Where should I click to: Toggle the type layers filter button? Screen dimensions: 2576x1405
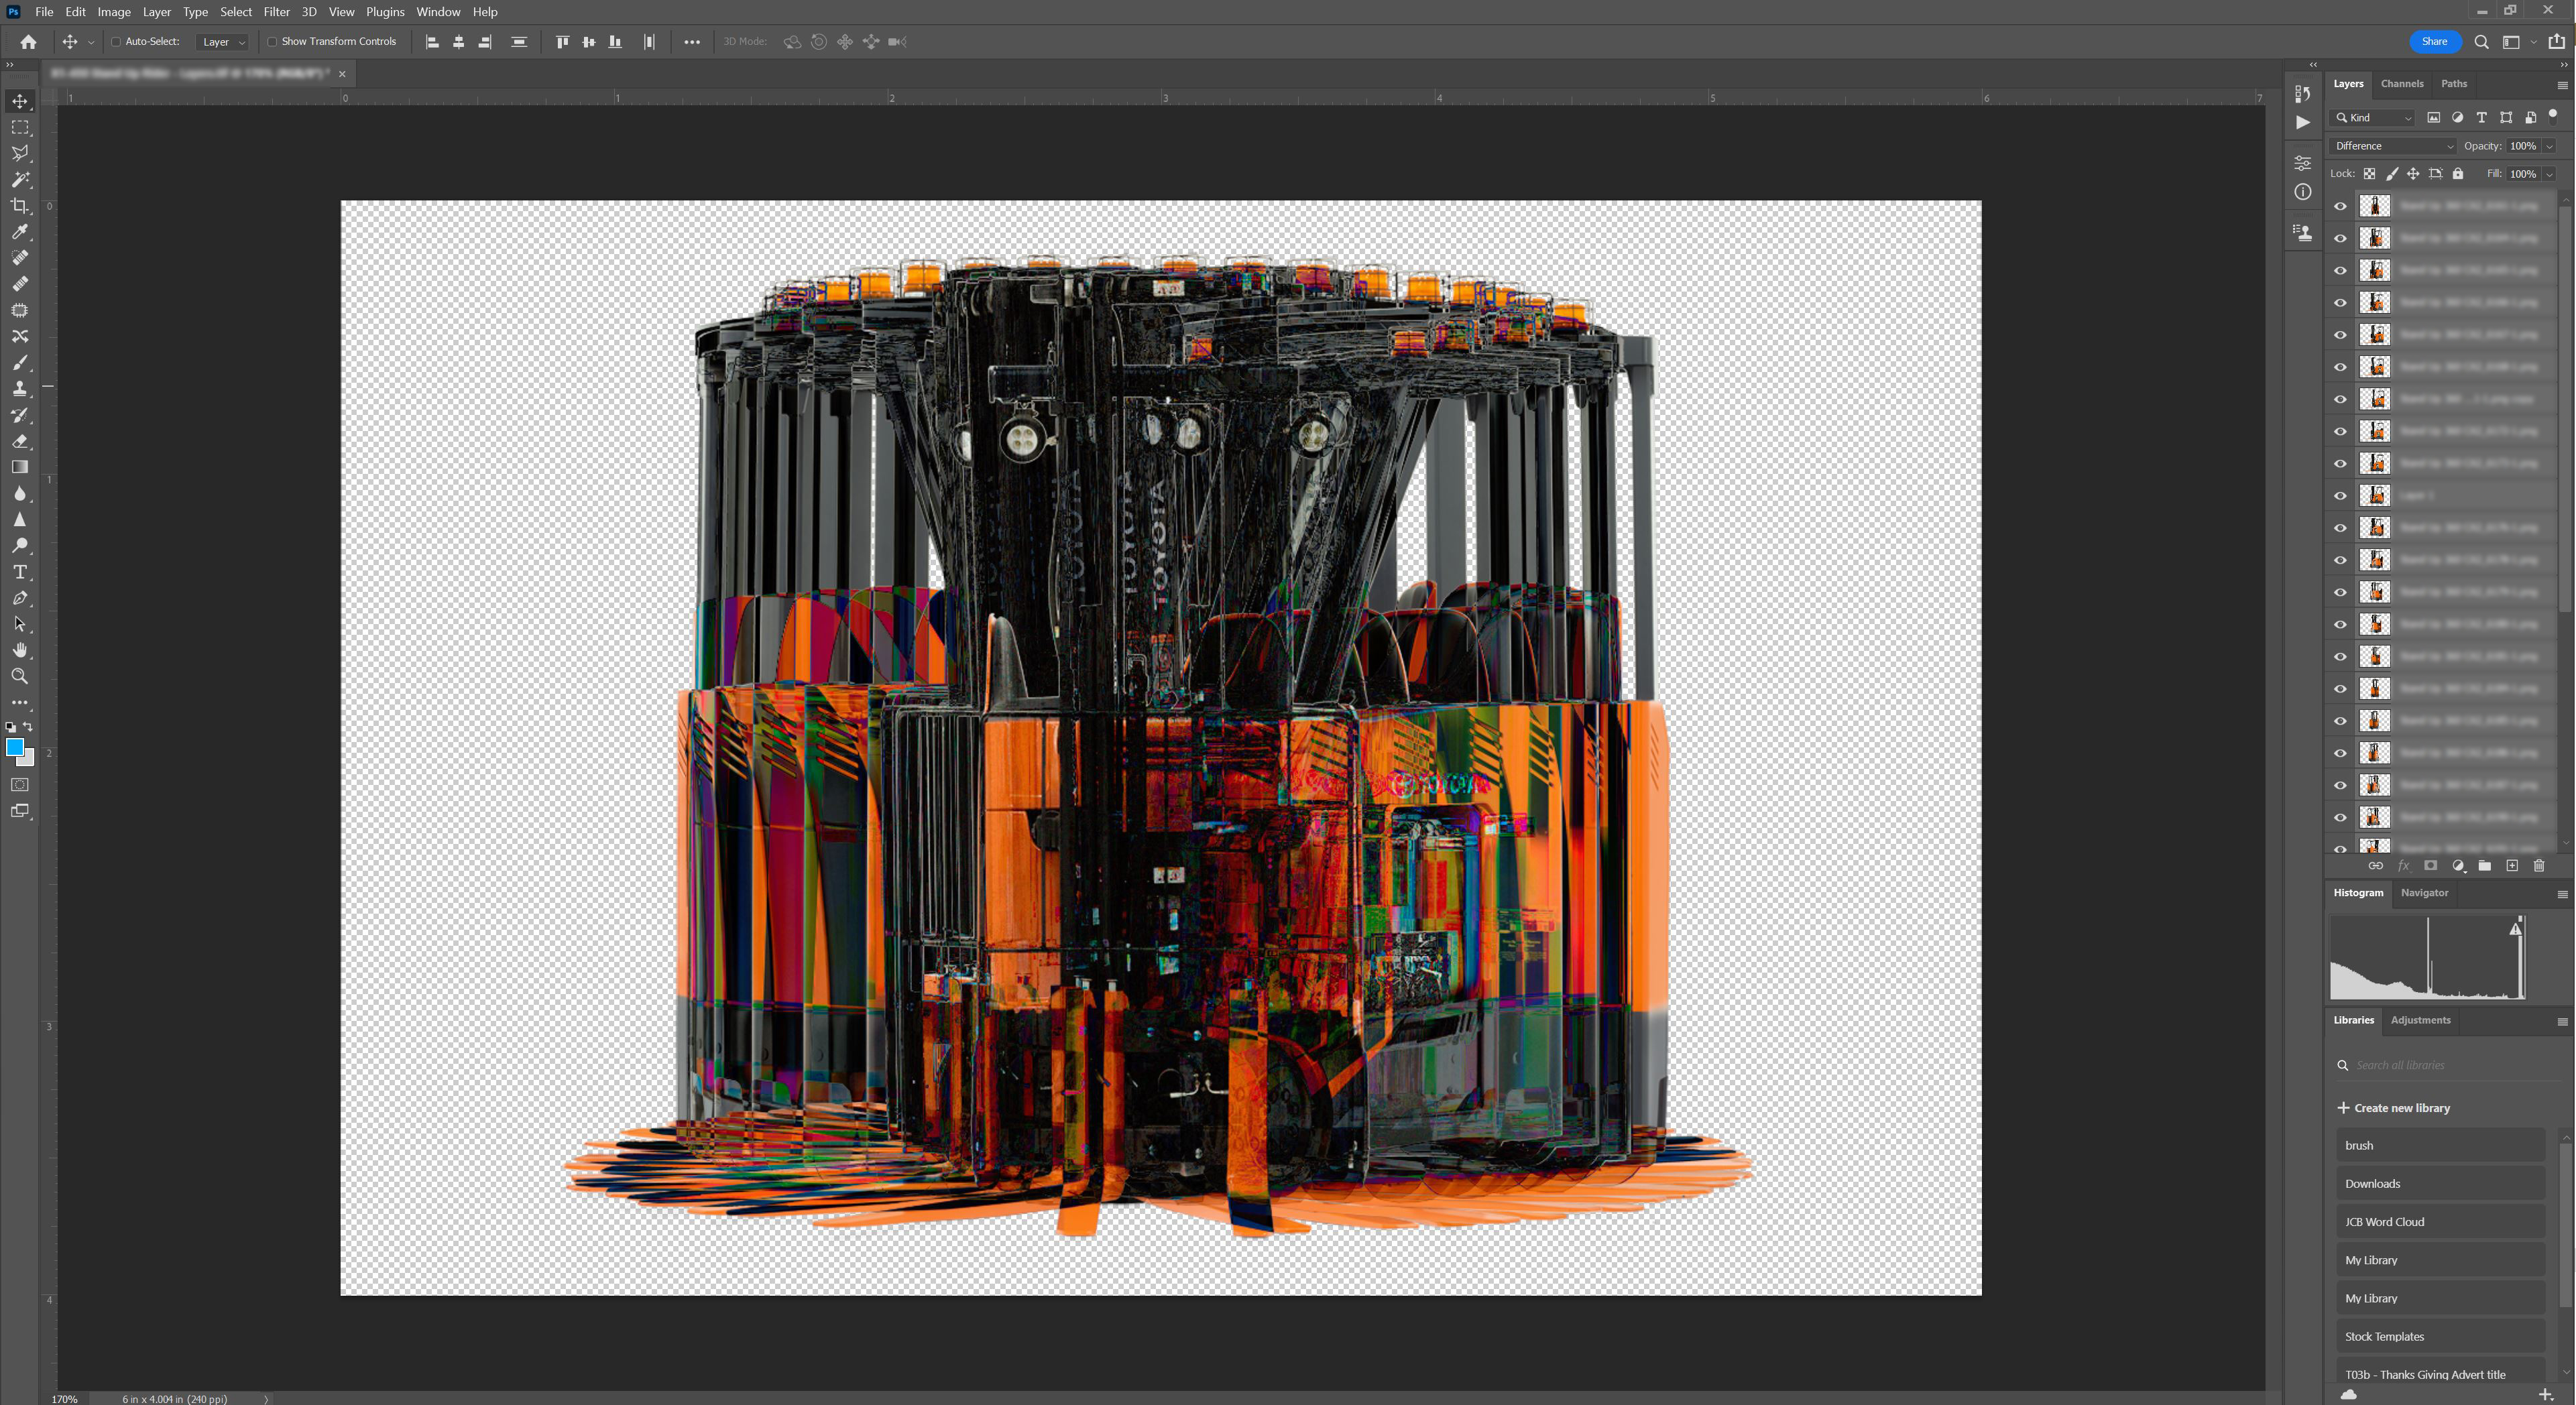pyautogui.click(x=2481, y=118)
